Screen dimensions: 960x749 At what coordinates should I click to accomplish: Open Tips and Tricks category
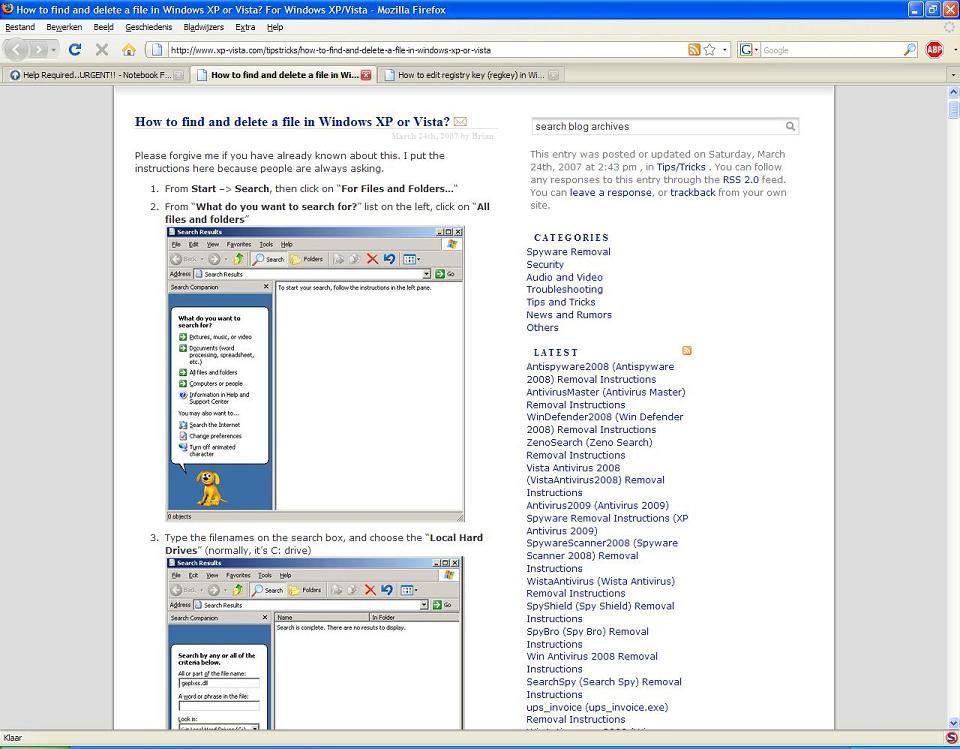[560, 302]
